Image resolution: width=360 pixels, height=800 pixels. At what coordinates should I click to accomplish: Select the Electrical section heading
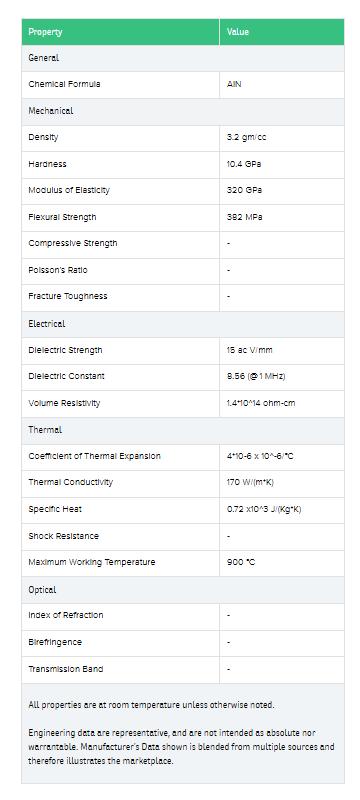[x=47, y=324]
